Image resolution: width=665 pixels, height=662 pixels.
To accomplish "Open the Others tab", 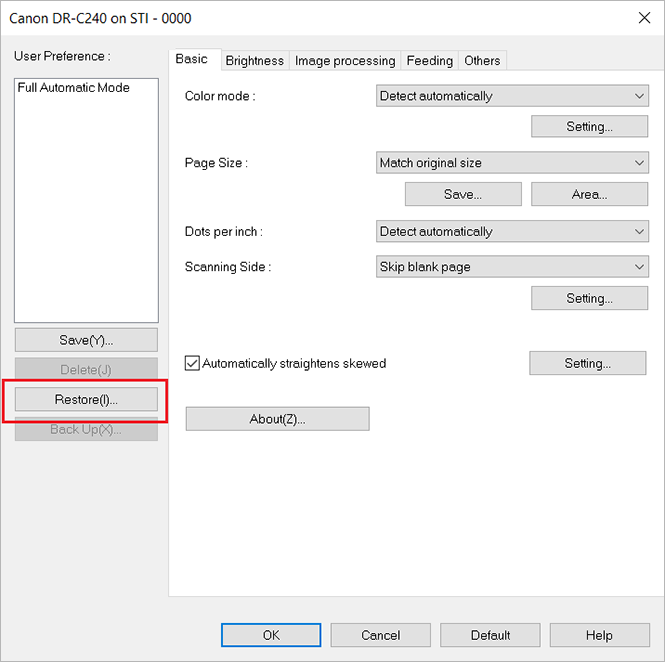I will (482, 61).
